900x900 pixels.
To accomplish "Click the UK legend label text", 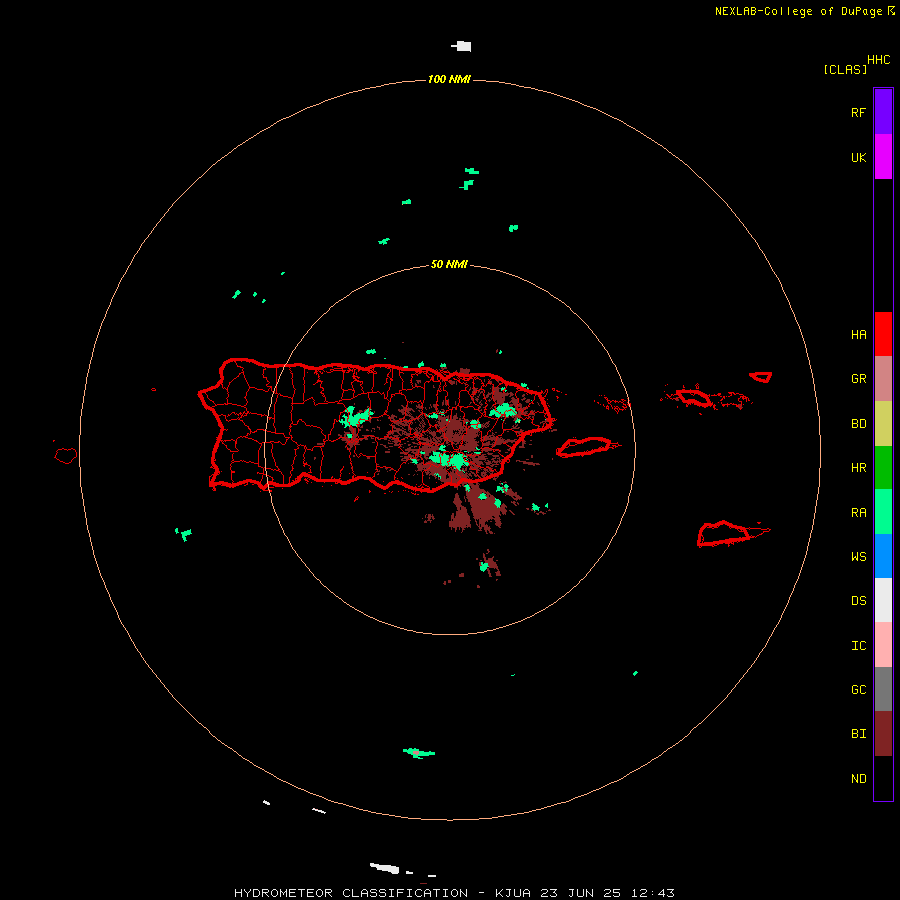I will (x=858, y=158).
